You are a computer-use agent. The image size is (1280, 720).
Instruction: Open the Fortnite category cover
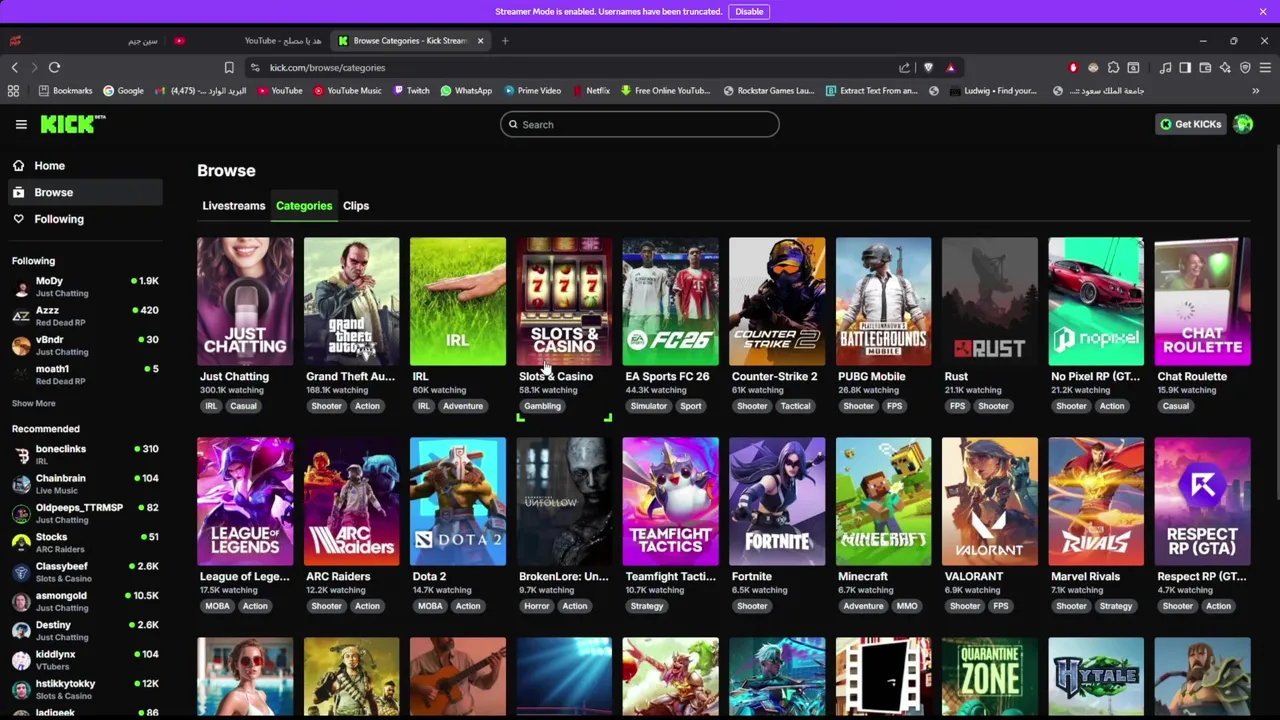pos(777,501)
